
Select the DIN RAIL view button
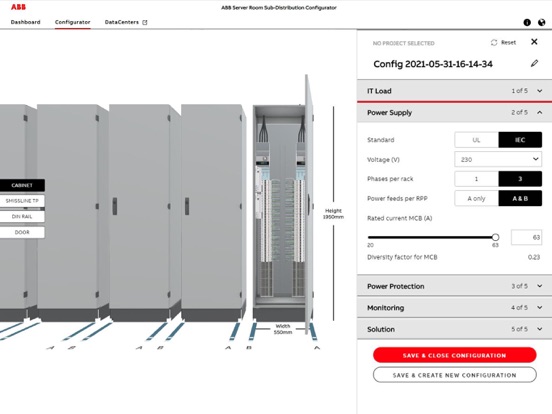coord(22,217)
